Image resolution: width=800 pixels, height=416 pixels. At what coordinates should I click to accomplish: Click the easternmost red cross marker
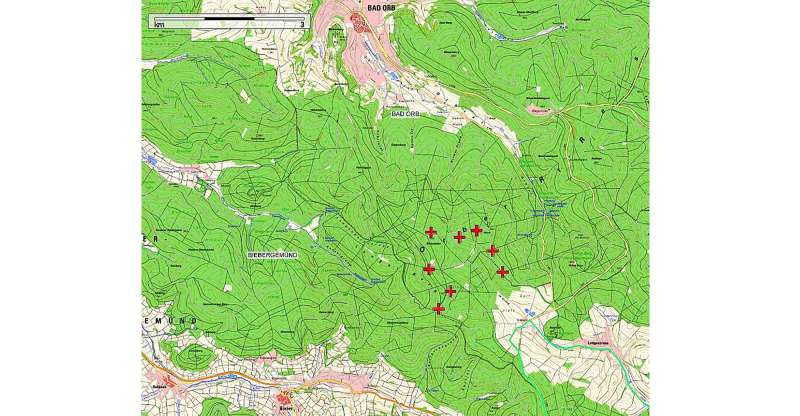click(502, 271)
